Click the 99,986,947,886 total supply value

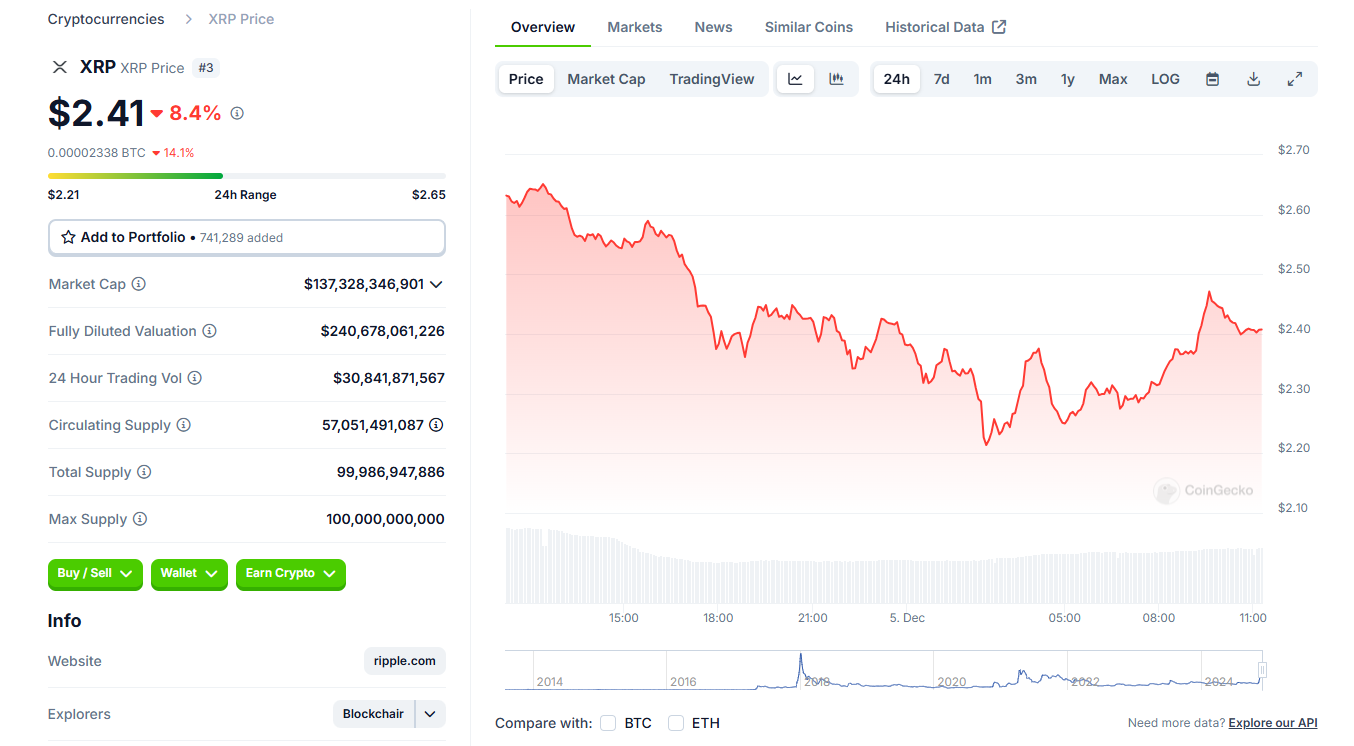(x=391, y=472)
